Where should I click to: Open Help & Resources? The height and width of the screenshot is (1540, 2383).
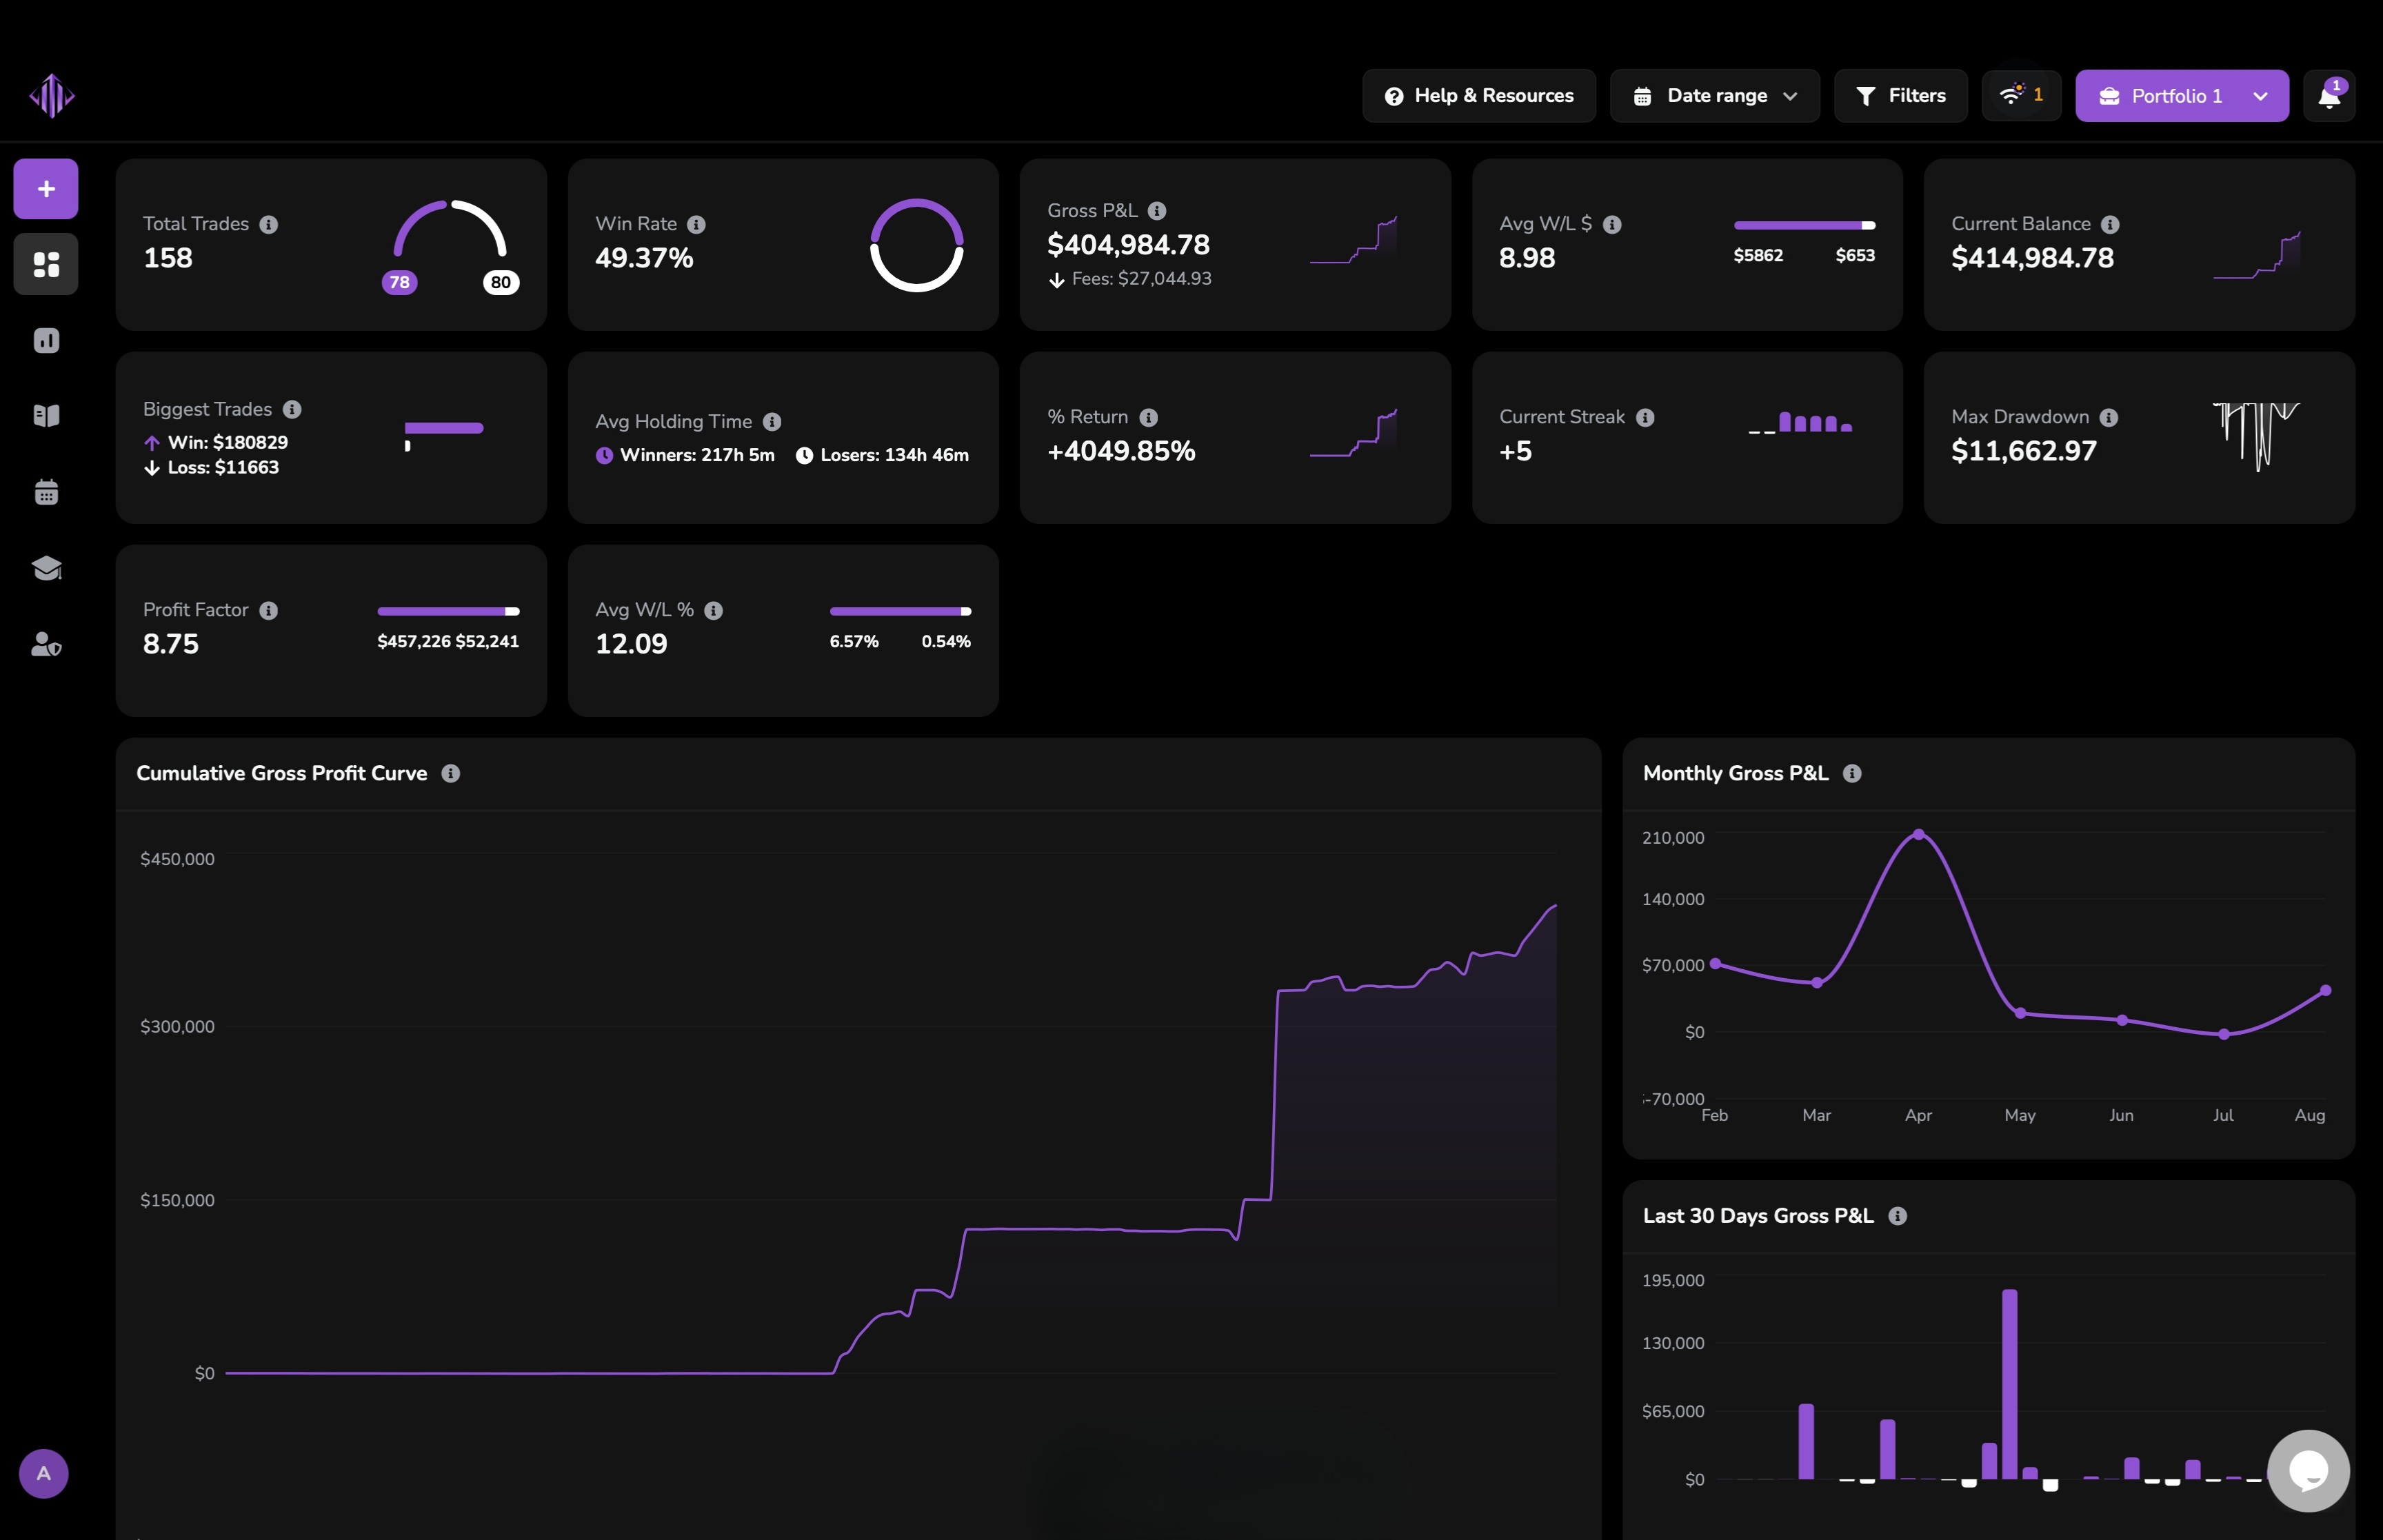coord(1478,96)
